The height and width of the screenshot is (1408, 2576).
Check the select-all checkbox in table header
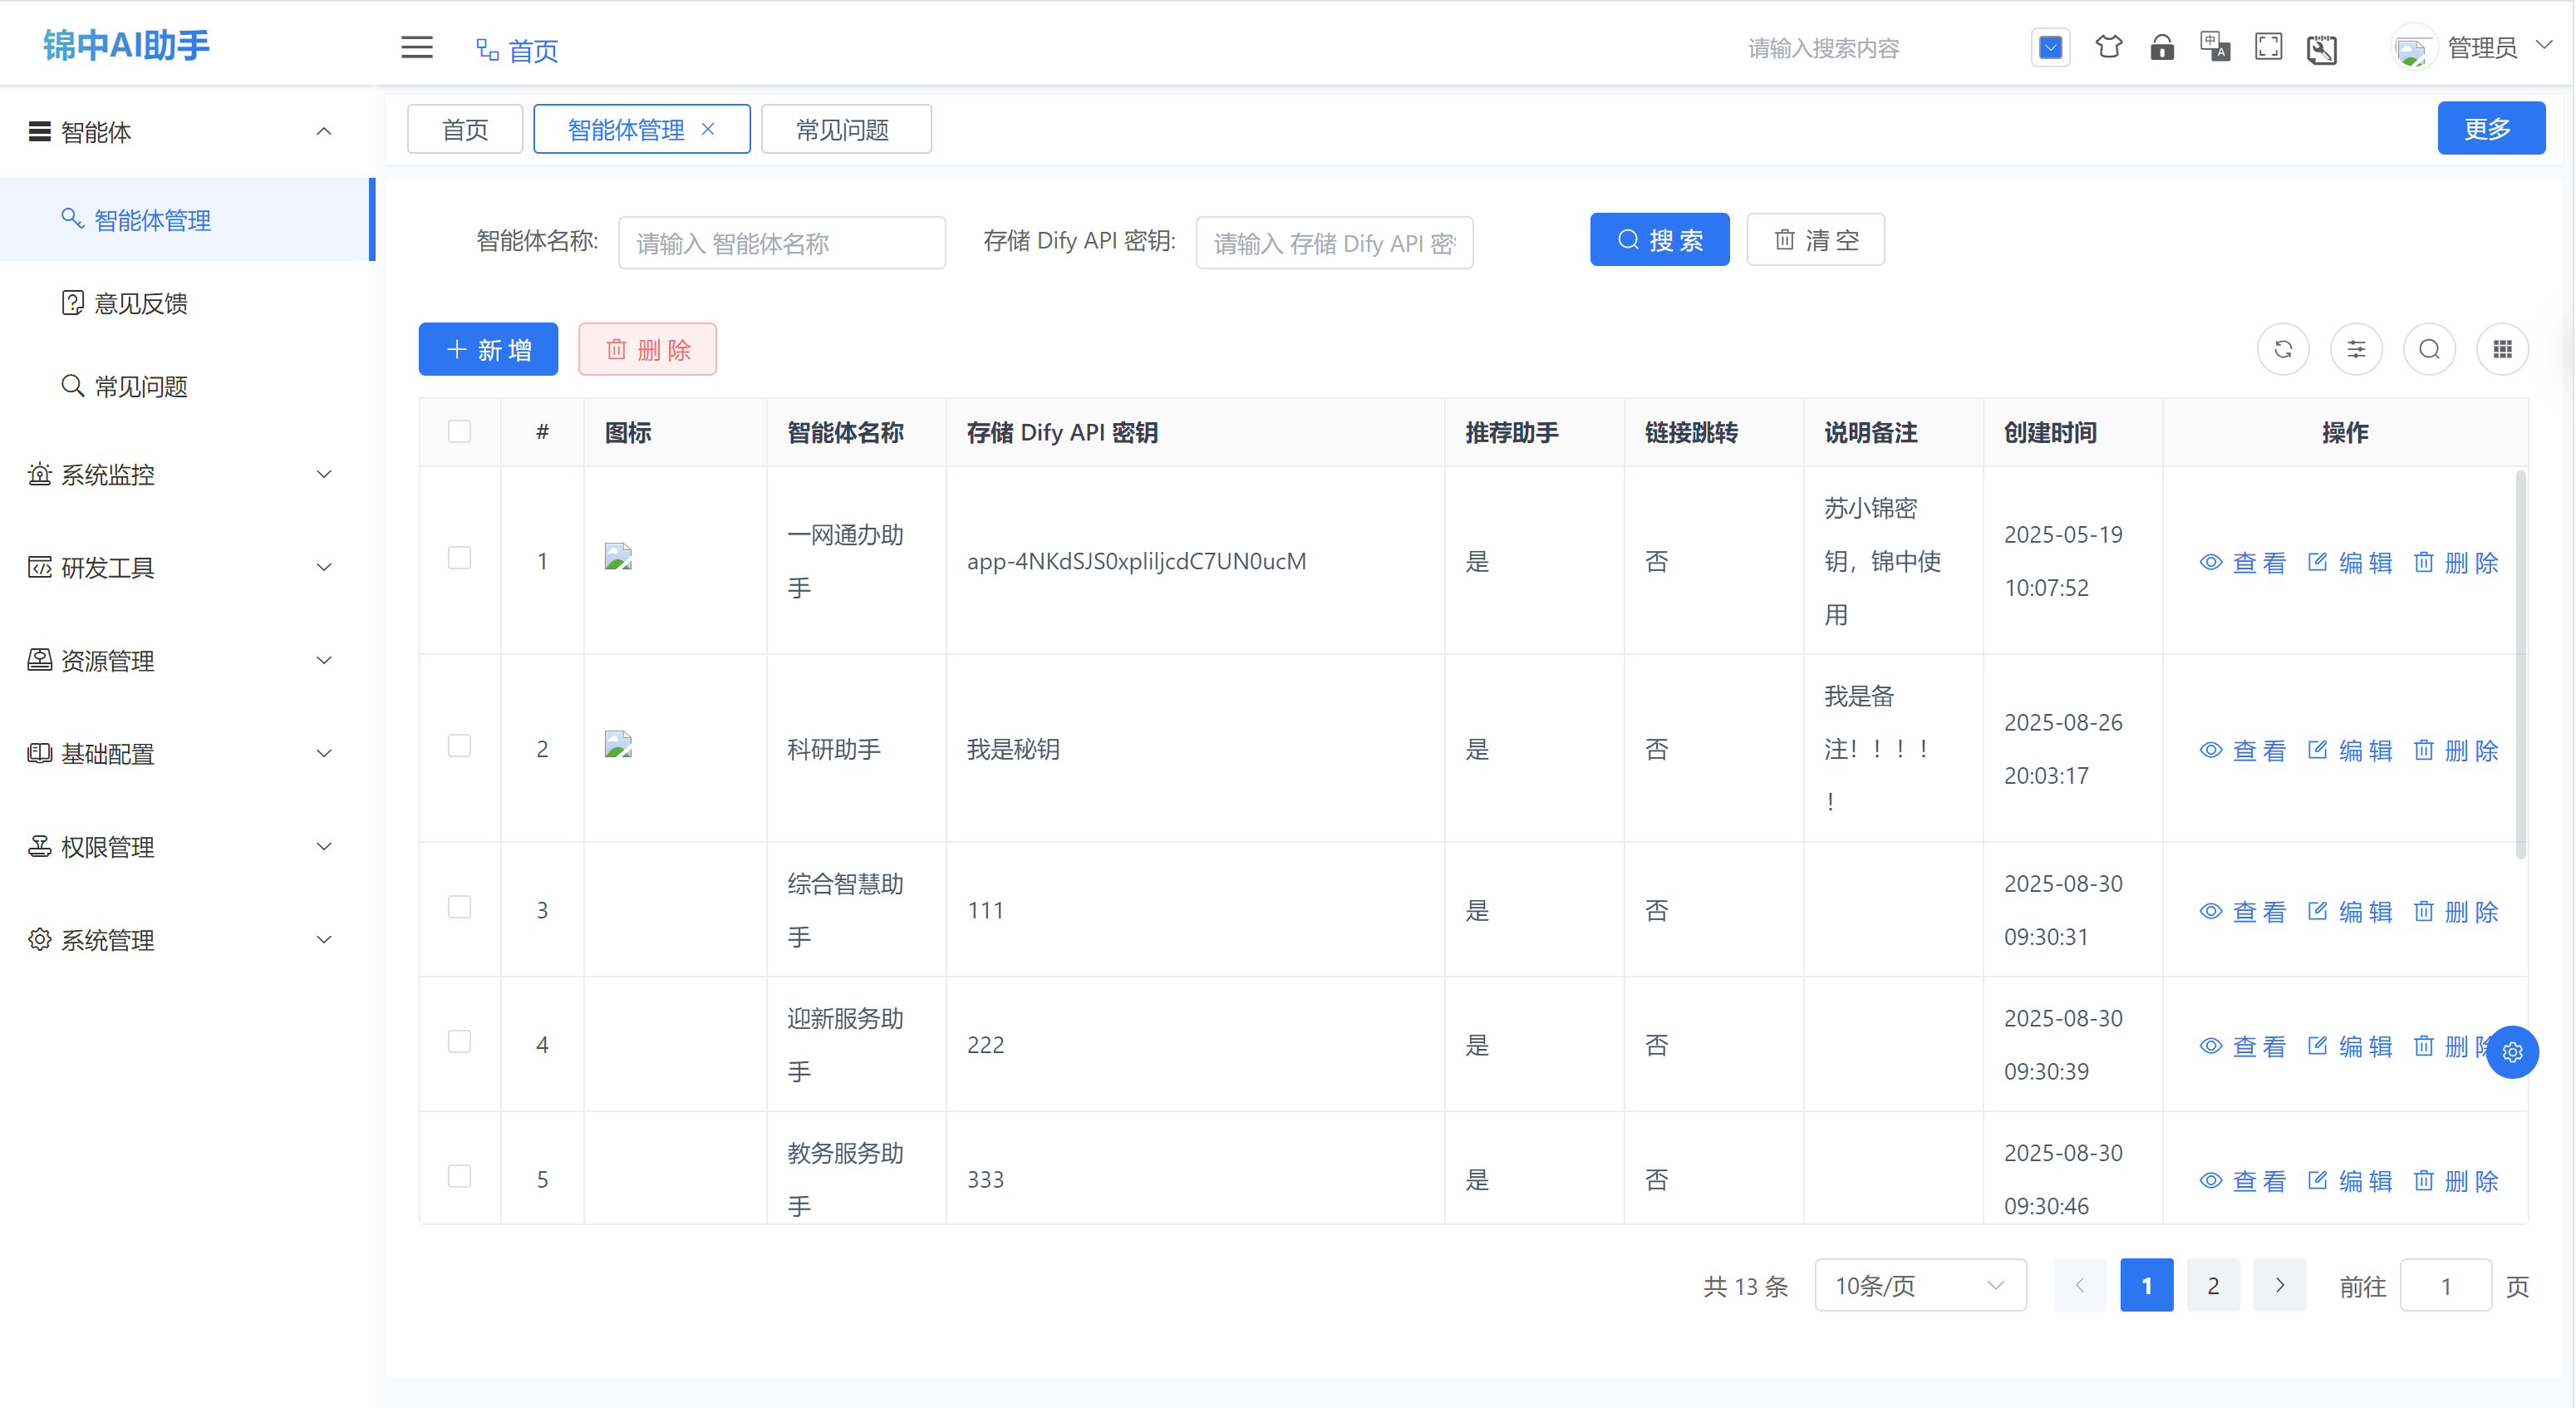click(459, 432)
